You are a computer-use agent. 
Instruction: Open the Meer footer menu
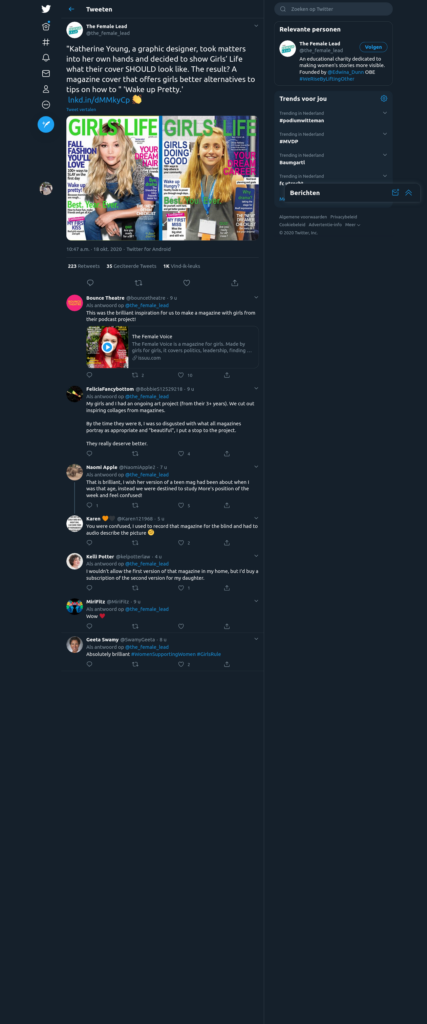point(353,225)
